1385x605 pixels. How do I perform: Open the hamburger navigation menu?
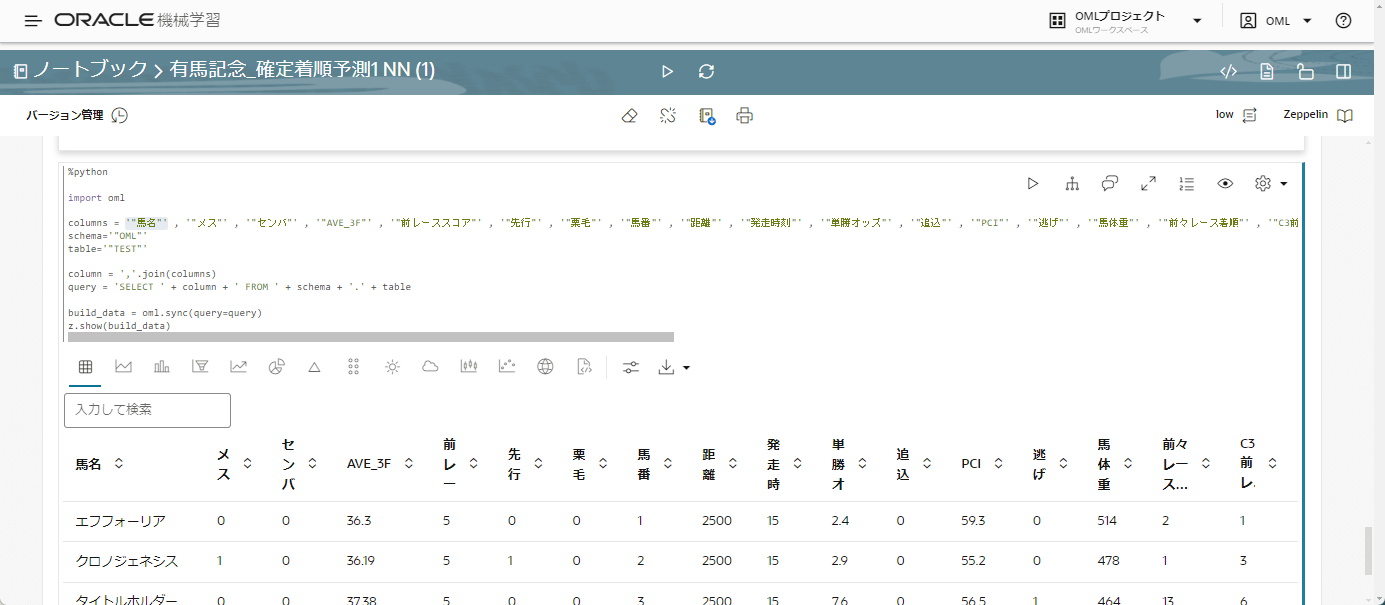[33, 20]
